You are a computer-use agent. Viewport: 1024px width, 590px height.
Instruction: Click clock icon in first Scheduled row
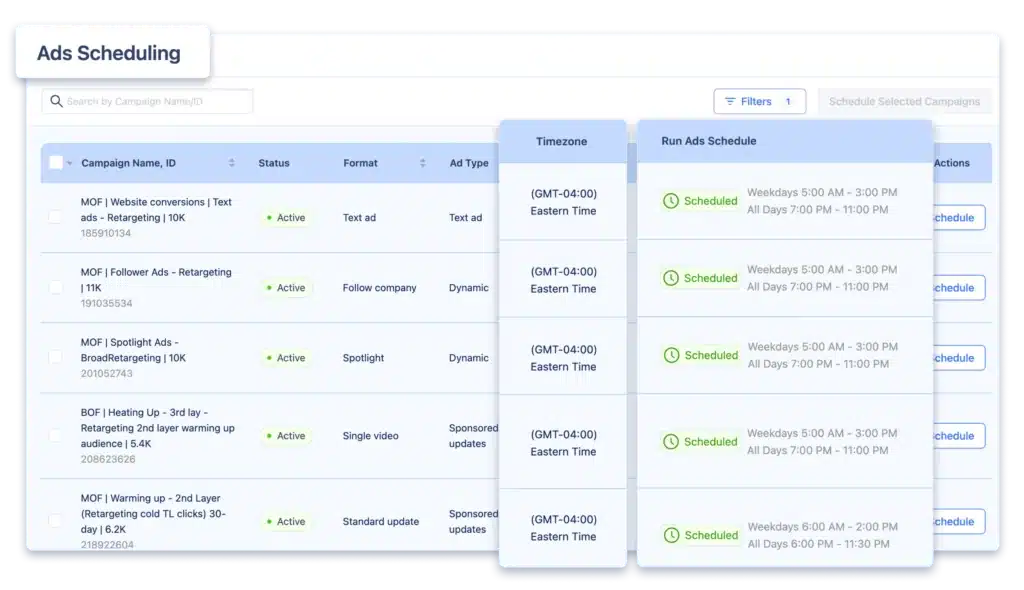coord(671,201)
